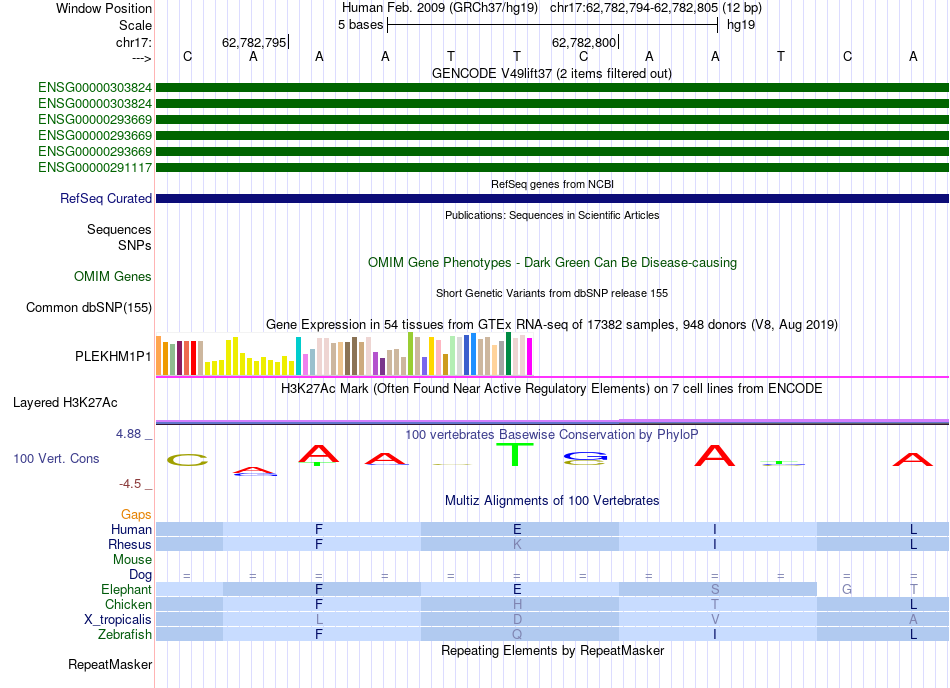950x688 pixels.
Task: Click the Layered H3K27Ac track label
Action: [x=65, y=403]
